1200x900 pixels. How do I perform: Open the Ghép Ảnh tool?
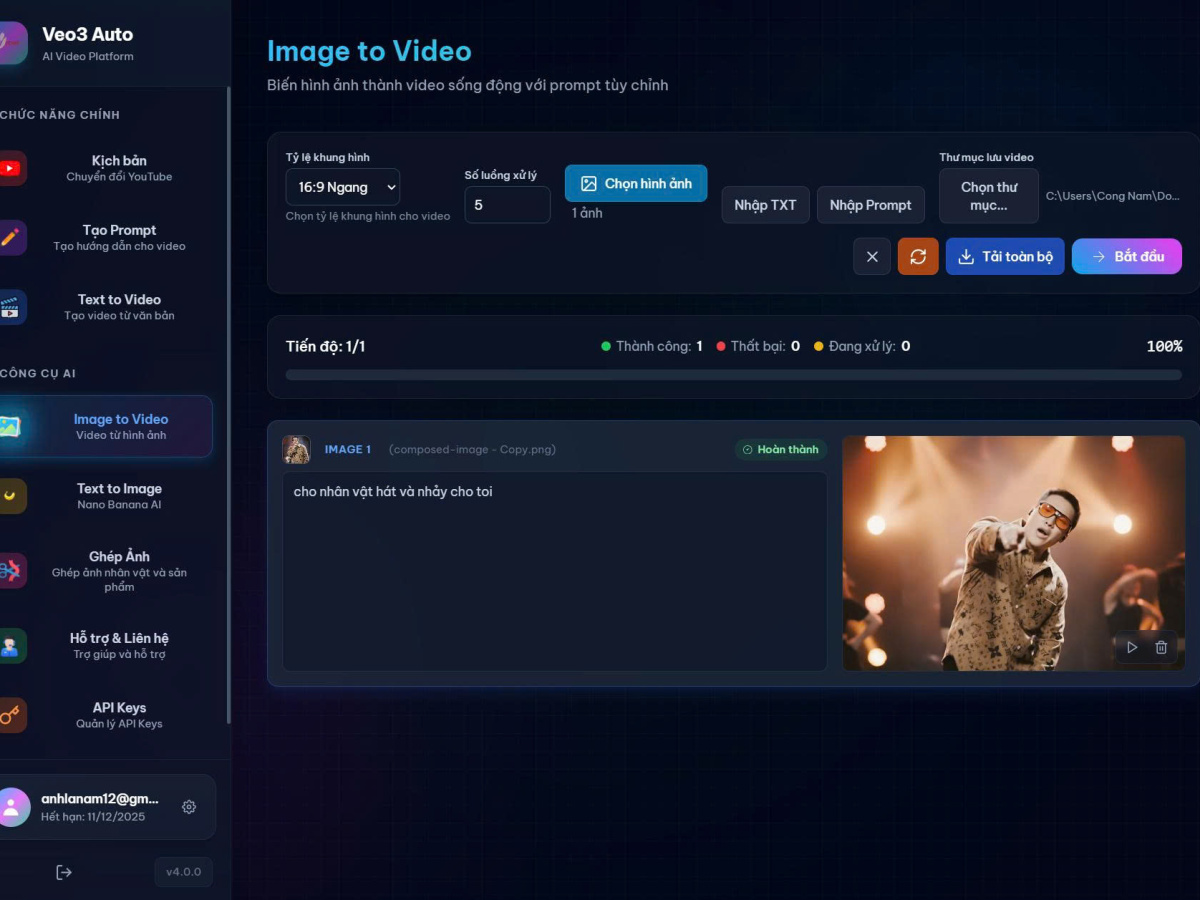tap(118, 572)
